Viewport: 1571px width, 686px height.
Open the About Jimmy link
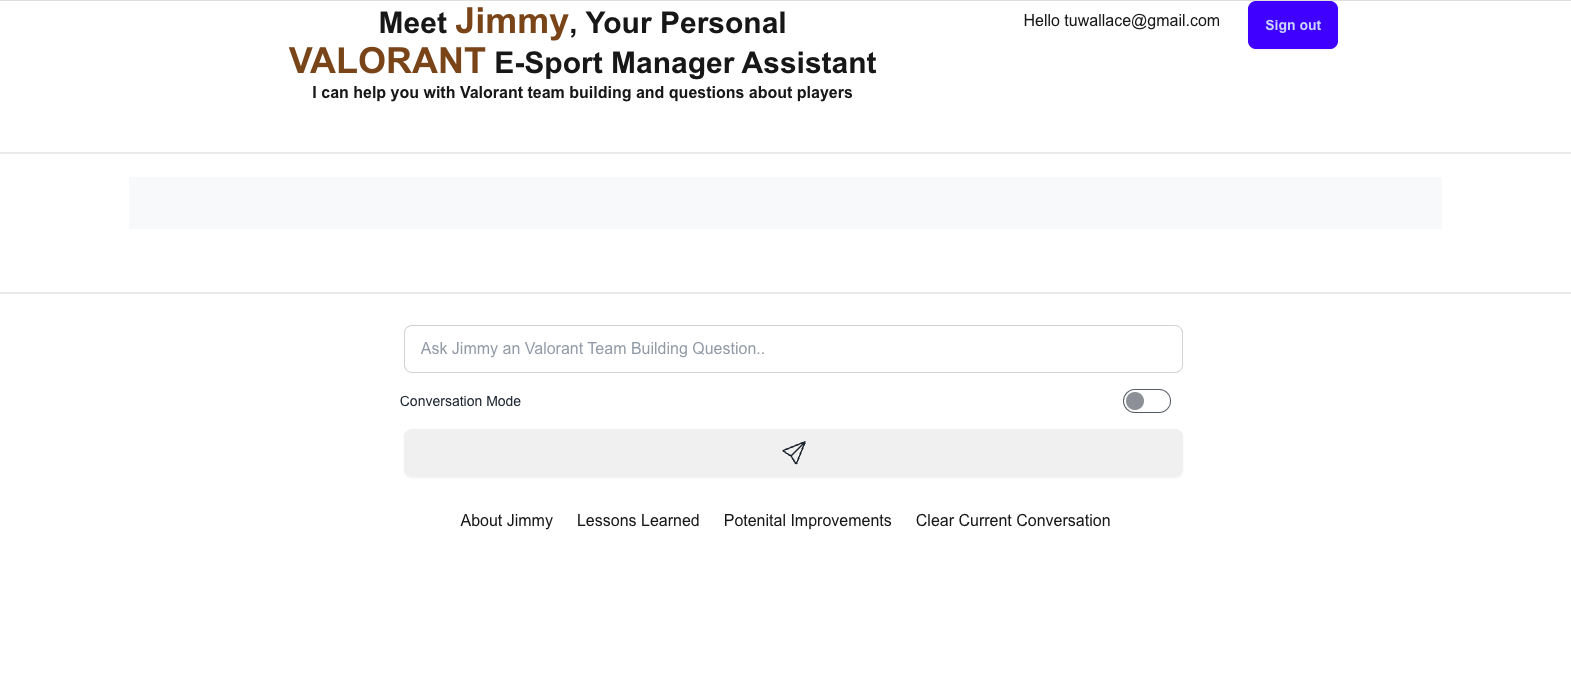tap(506, 520)
